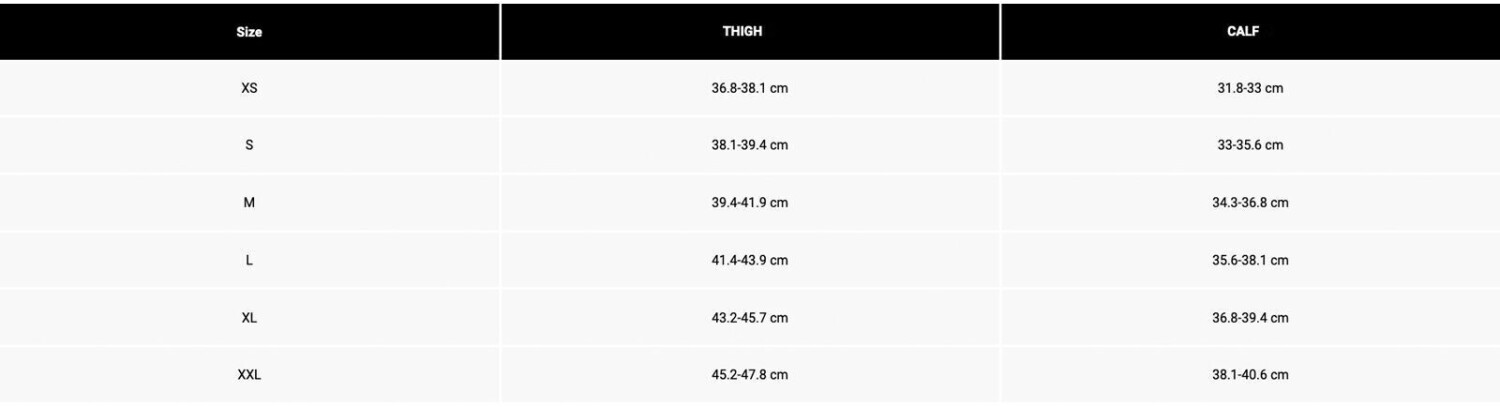Select the XXL size row label

point(249,375)
